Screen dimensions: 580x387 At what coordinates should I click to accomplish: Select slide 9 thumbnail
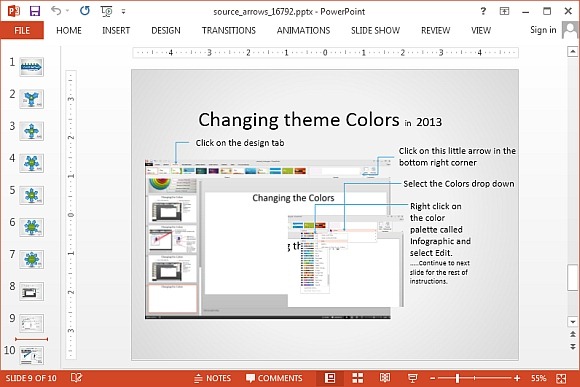[x=31, y=324]
